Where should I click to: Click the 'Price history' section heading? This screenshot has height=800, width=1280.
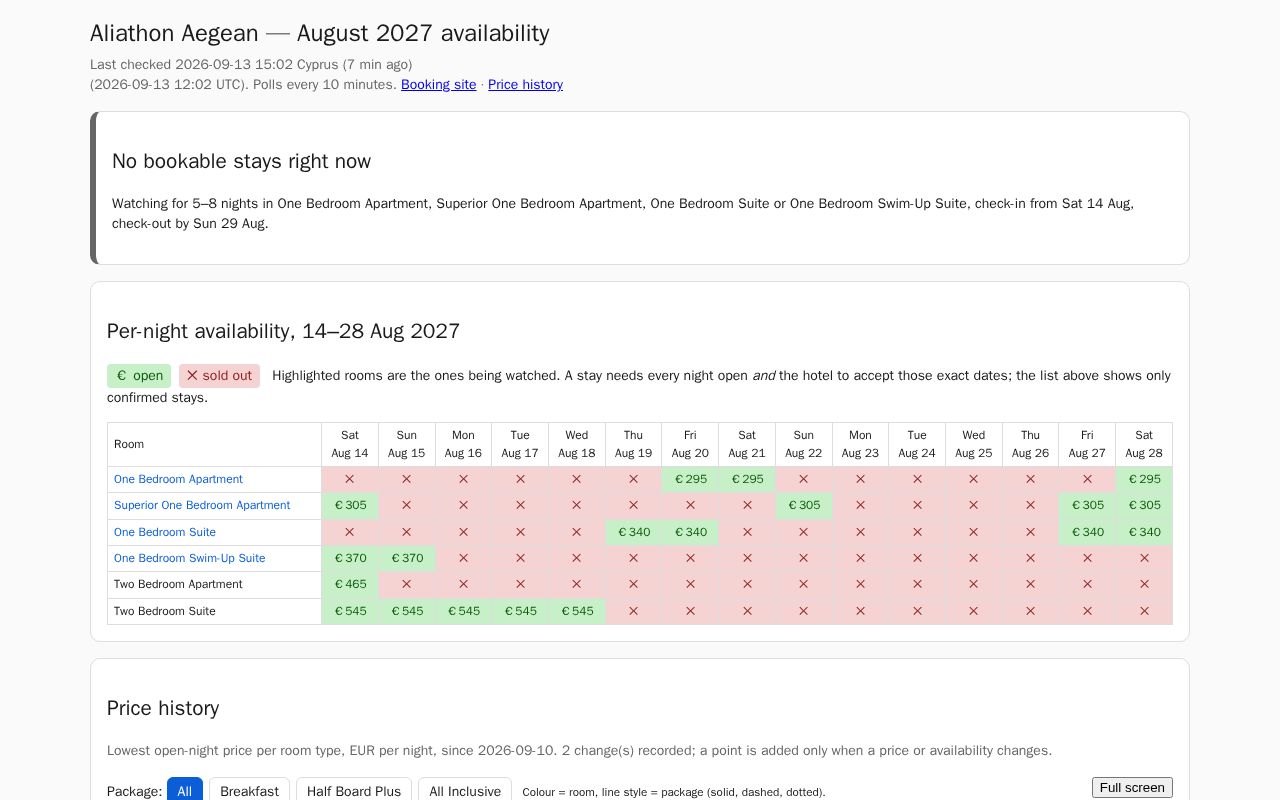pos(163,708)
